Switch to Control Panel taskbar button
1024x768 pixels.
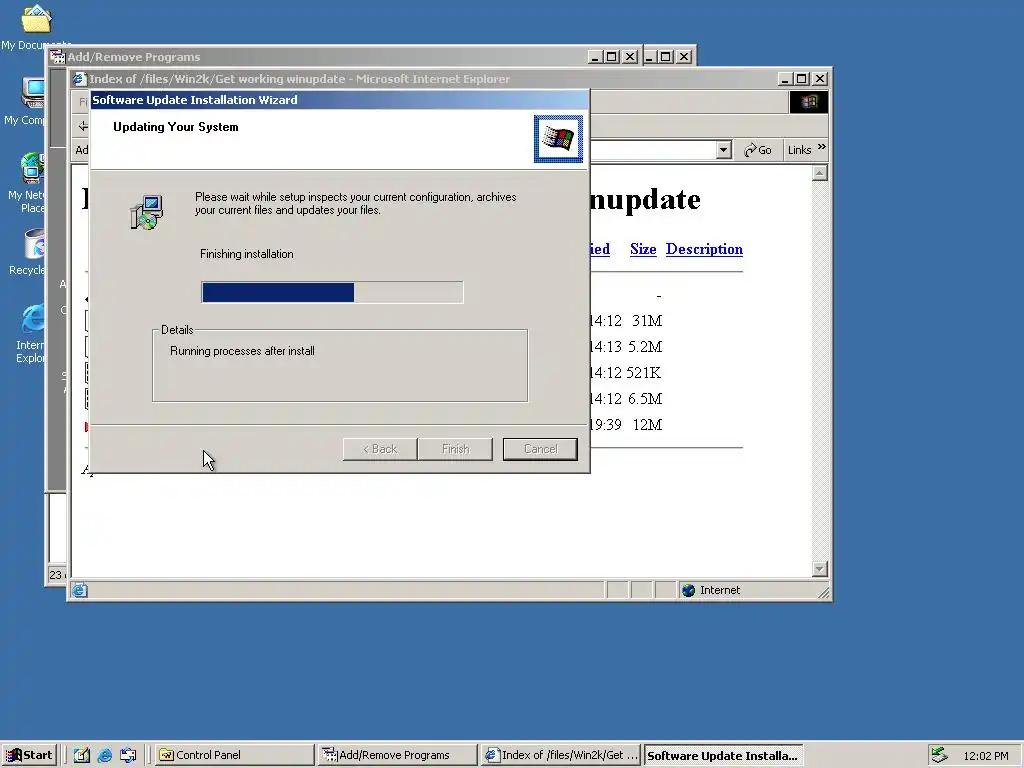[x=234, y=755]
